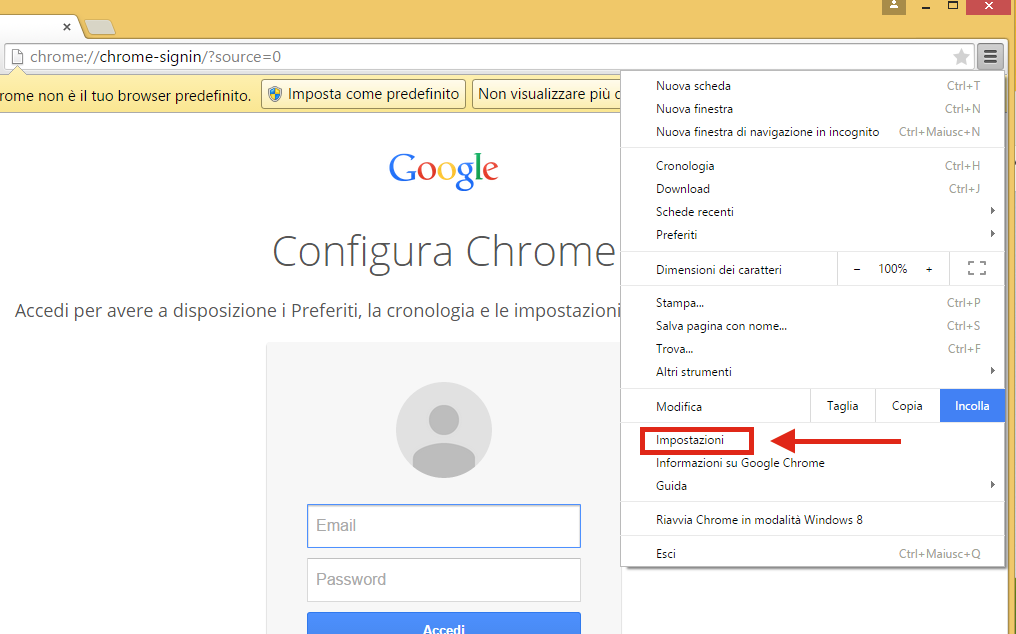The image size is (1016, 634).
Task: Select Trova... menu entry
Action: (x=813, y=349)
